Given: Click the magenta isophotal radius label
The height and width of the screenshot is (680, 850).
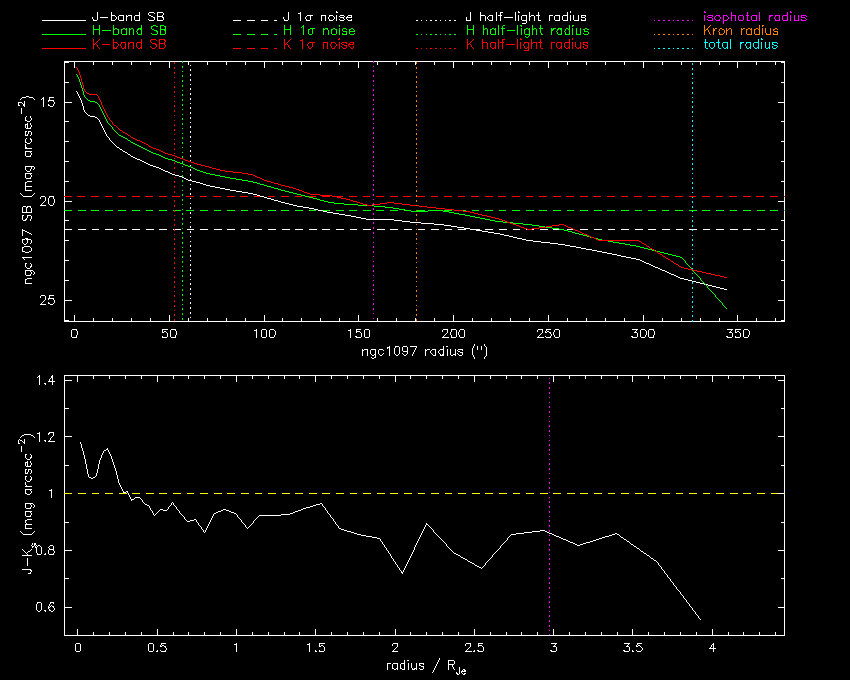Looking at the screenshot, I should [x=755, y=17].
